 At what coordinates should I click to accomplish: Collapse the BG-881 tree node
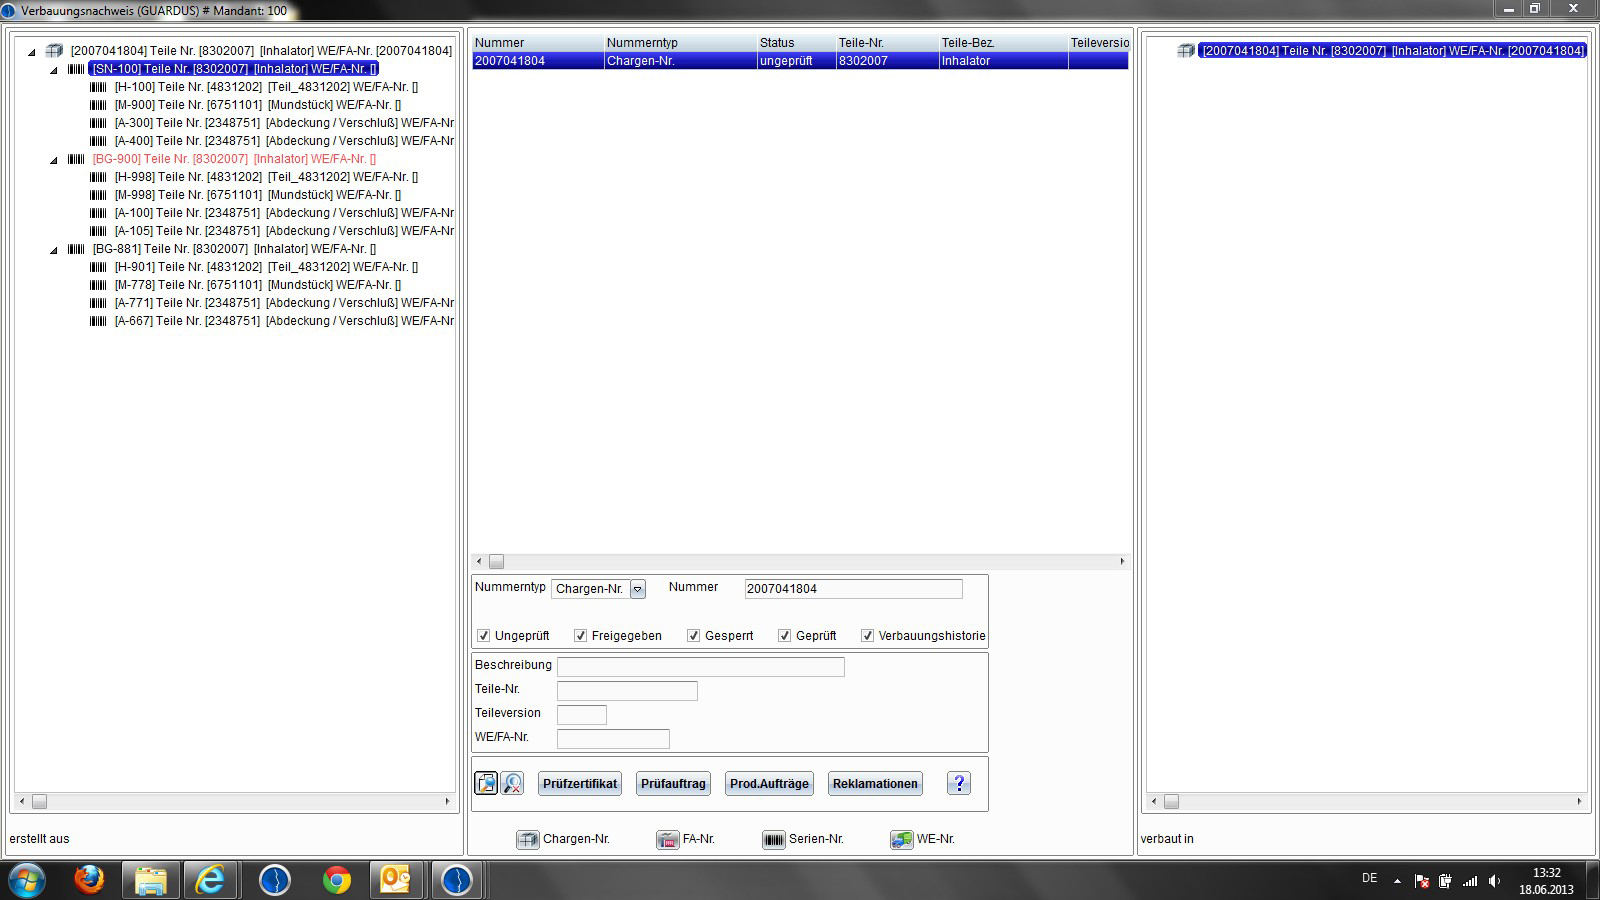[x=54, y=250]
